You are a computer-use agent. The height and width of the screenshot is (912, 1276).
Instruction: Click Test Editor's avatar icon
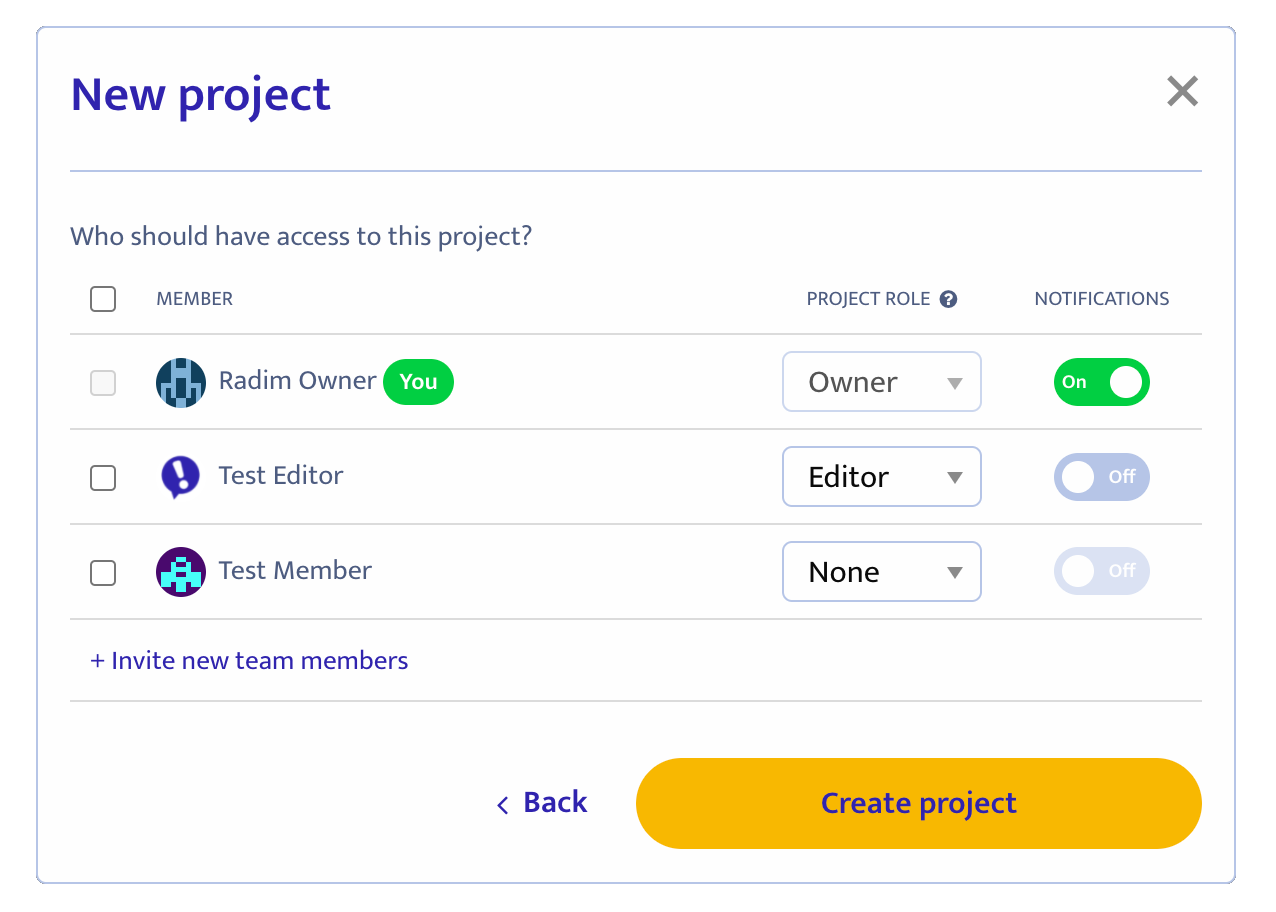point(181,477)
